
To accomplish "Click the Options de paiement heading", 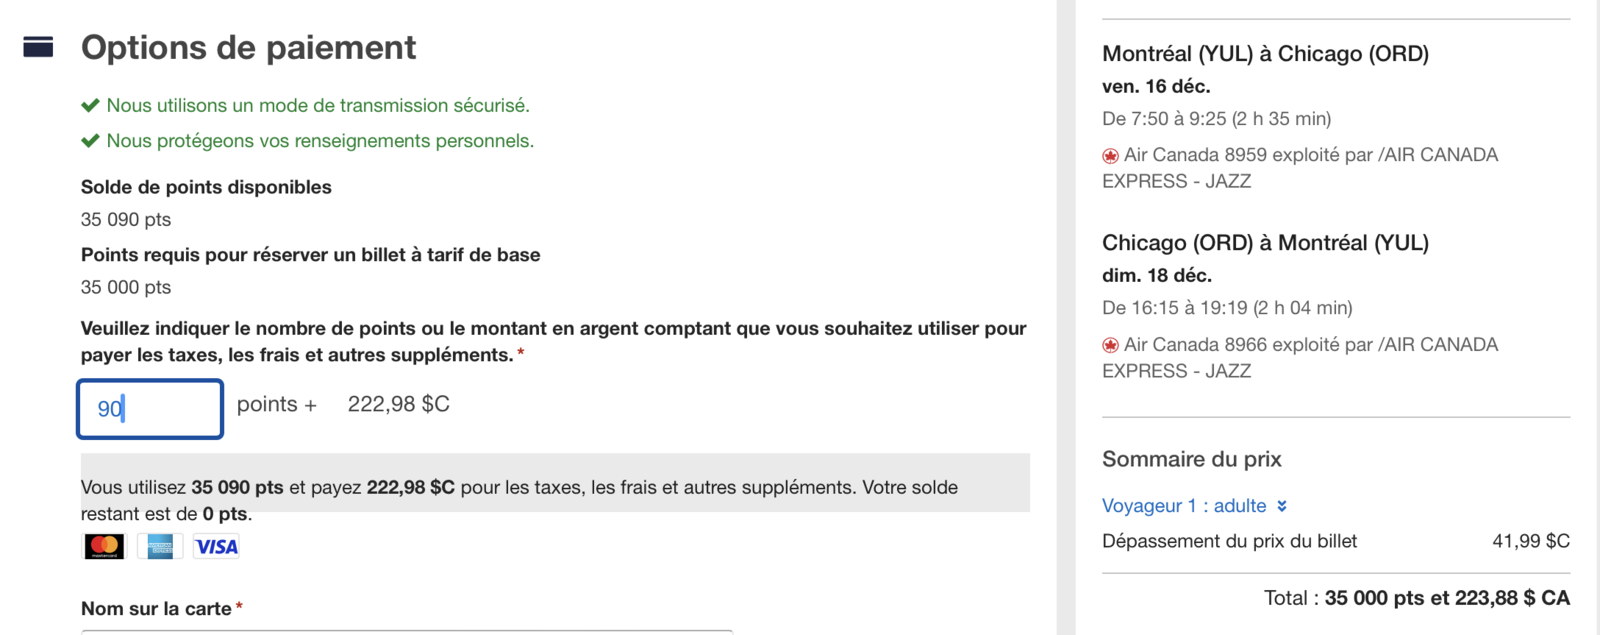I will click(248, 47).
